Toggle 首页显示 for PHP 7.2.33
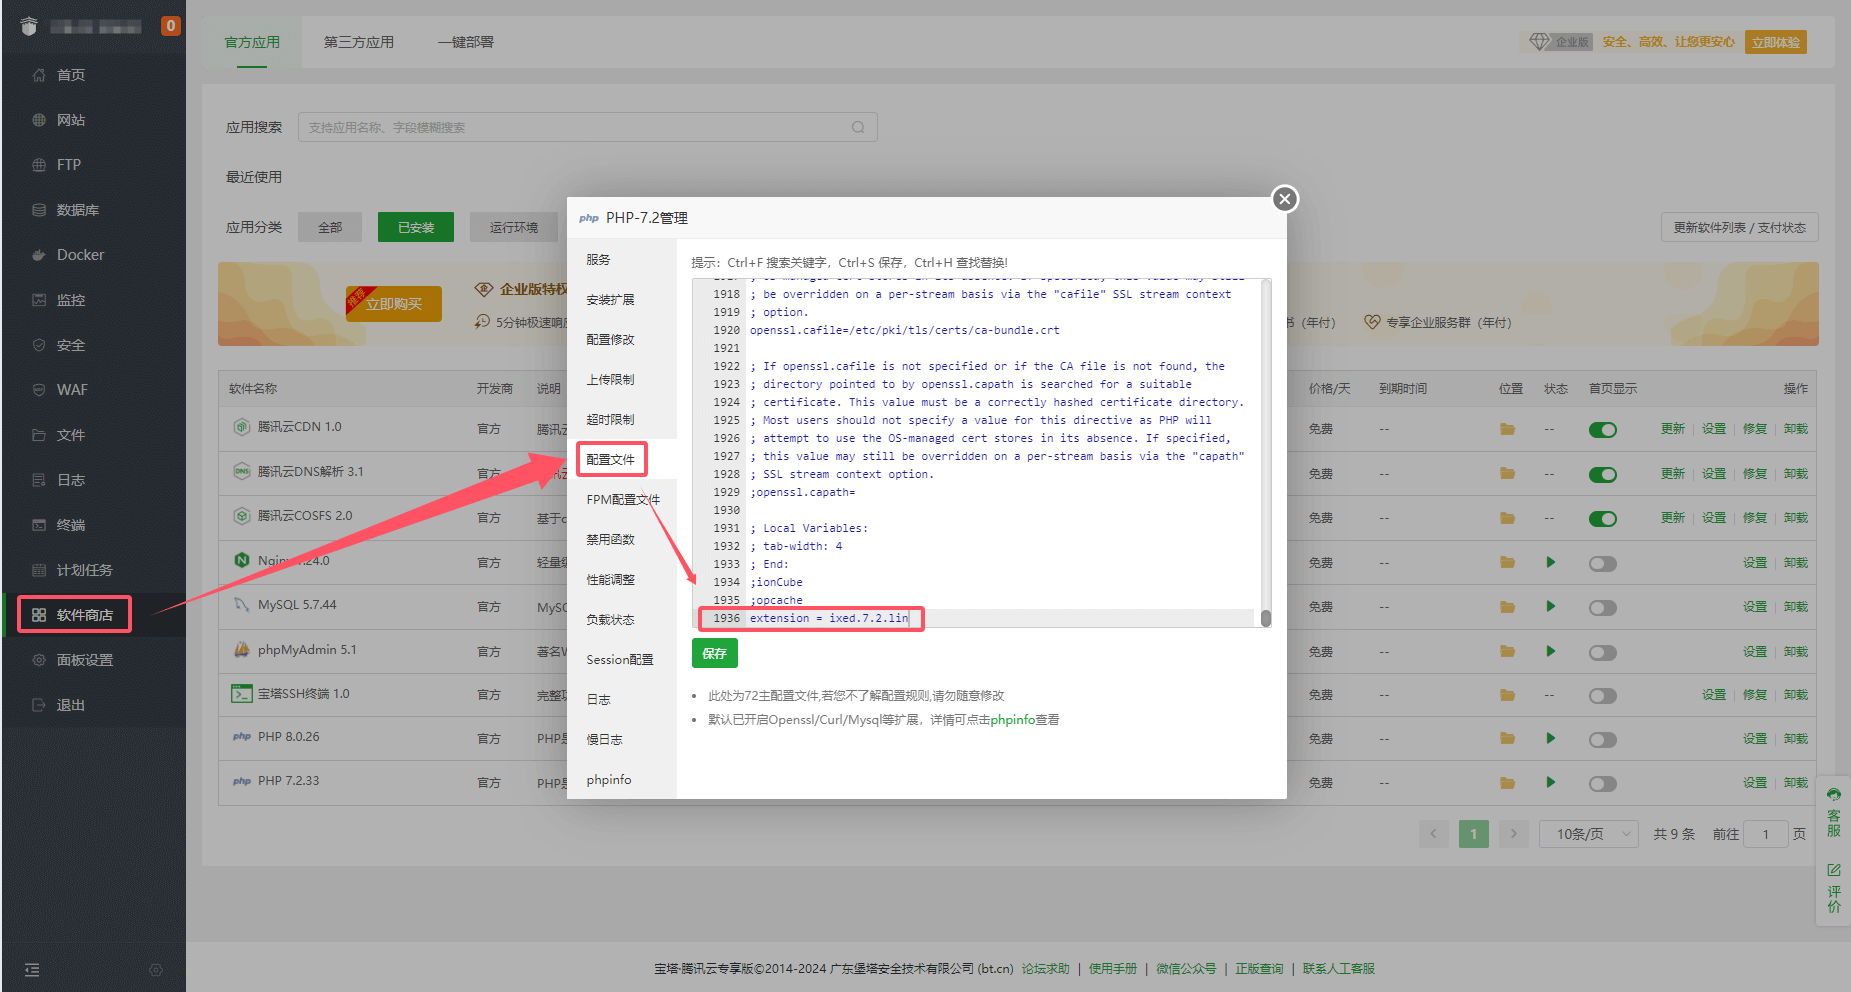 [x=1603, y=784]
